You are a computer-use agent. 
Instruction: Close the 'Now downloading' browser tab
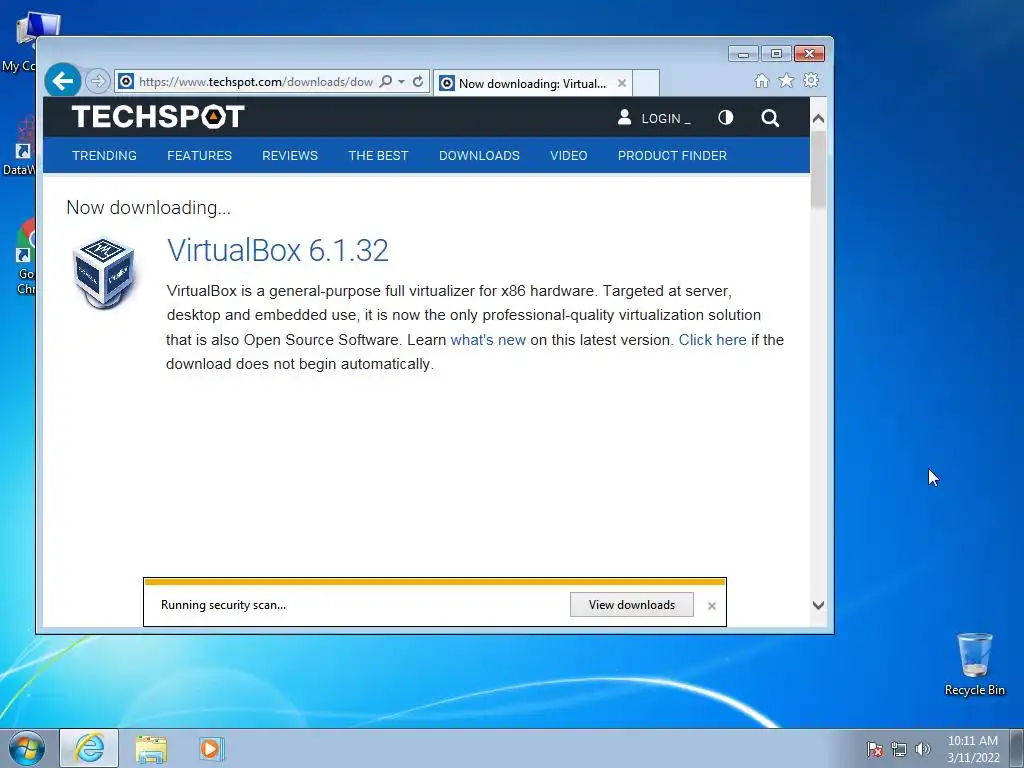point(622,83)
